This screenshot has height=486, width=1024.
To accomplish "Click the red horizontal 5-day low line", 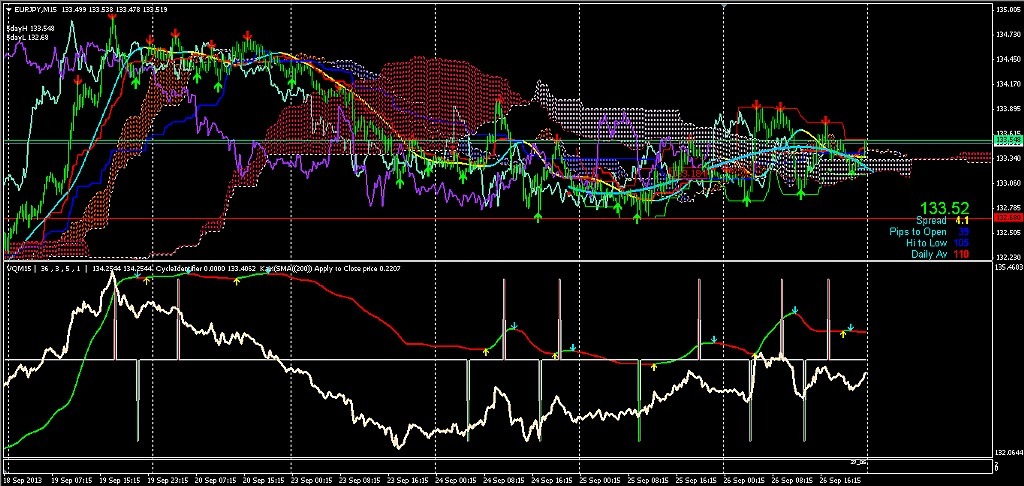I will point(496,218).
